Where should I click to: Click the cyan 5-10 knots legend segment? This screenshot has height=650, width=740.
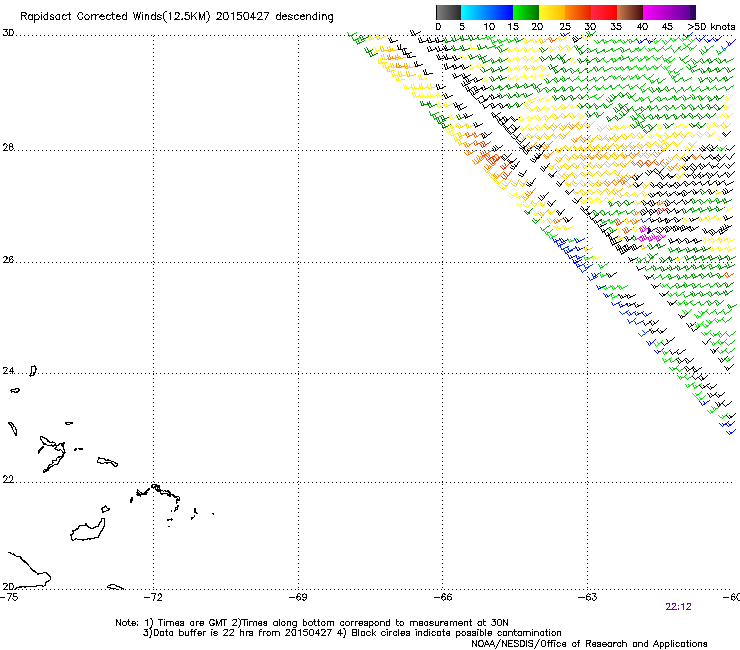474,12
